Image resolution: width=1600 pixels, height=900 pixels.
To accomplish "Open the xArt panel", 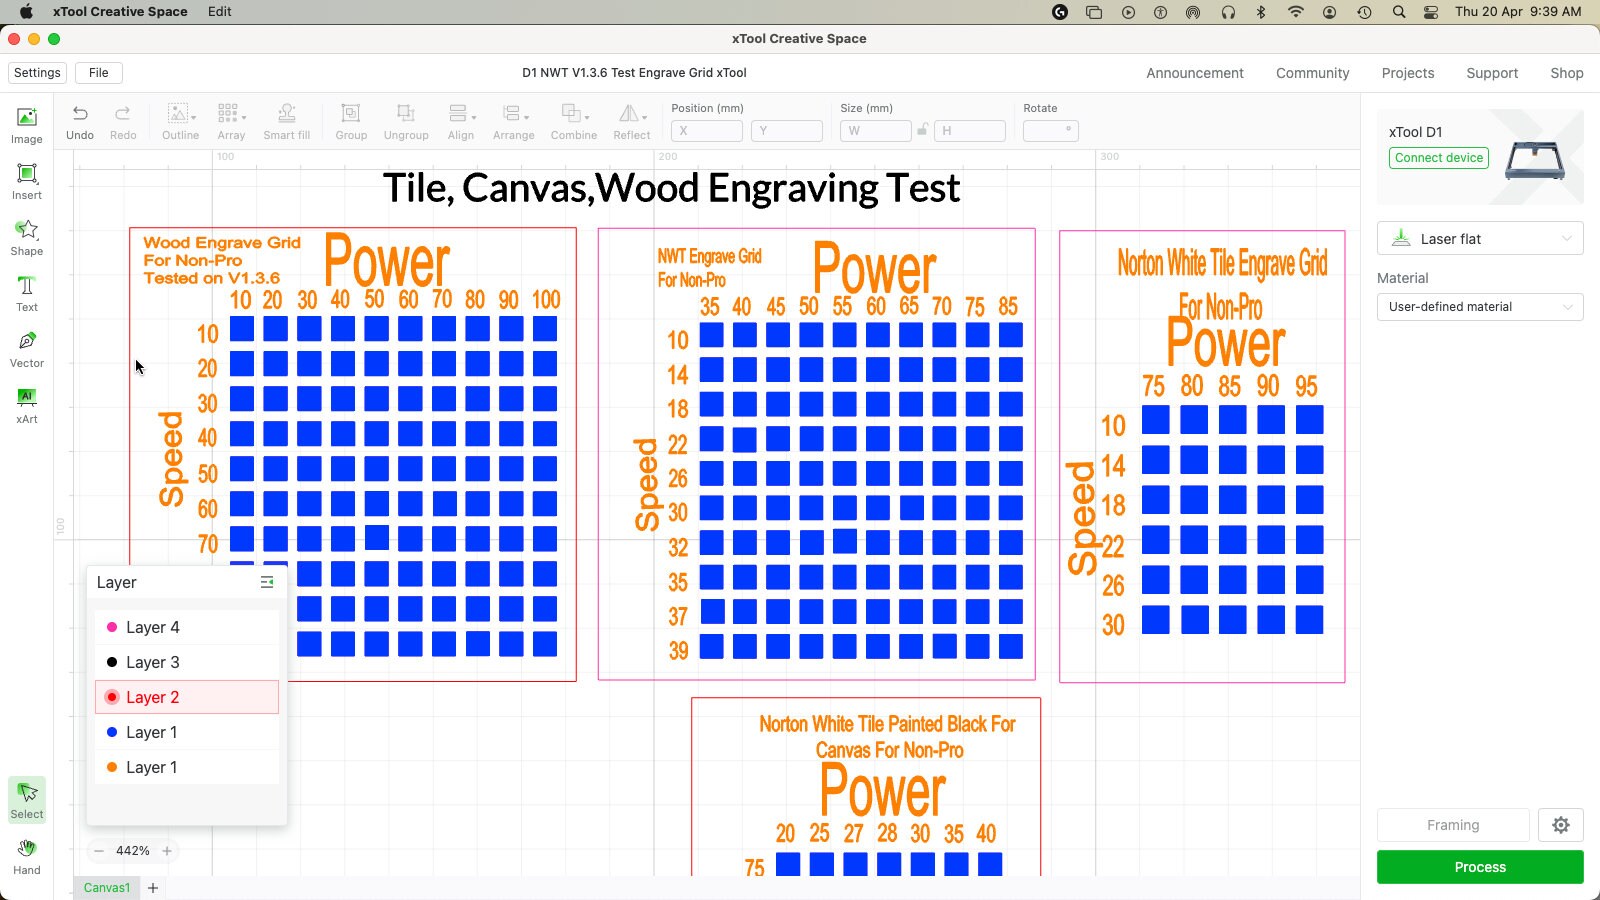I will click(x=26, y=405).
